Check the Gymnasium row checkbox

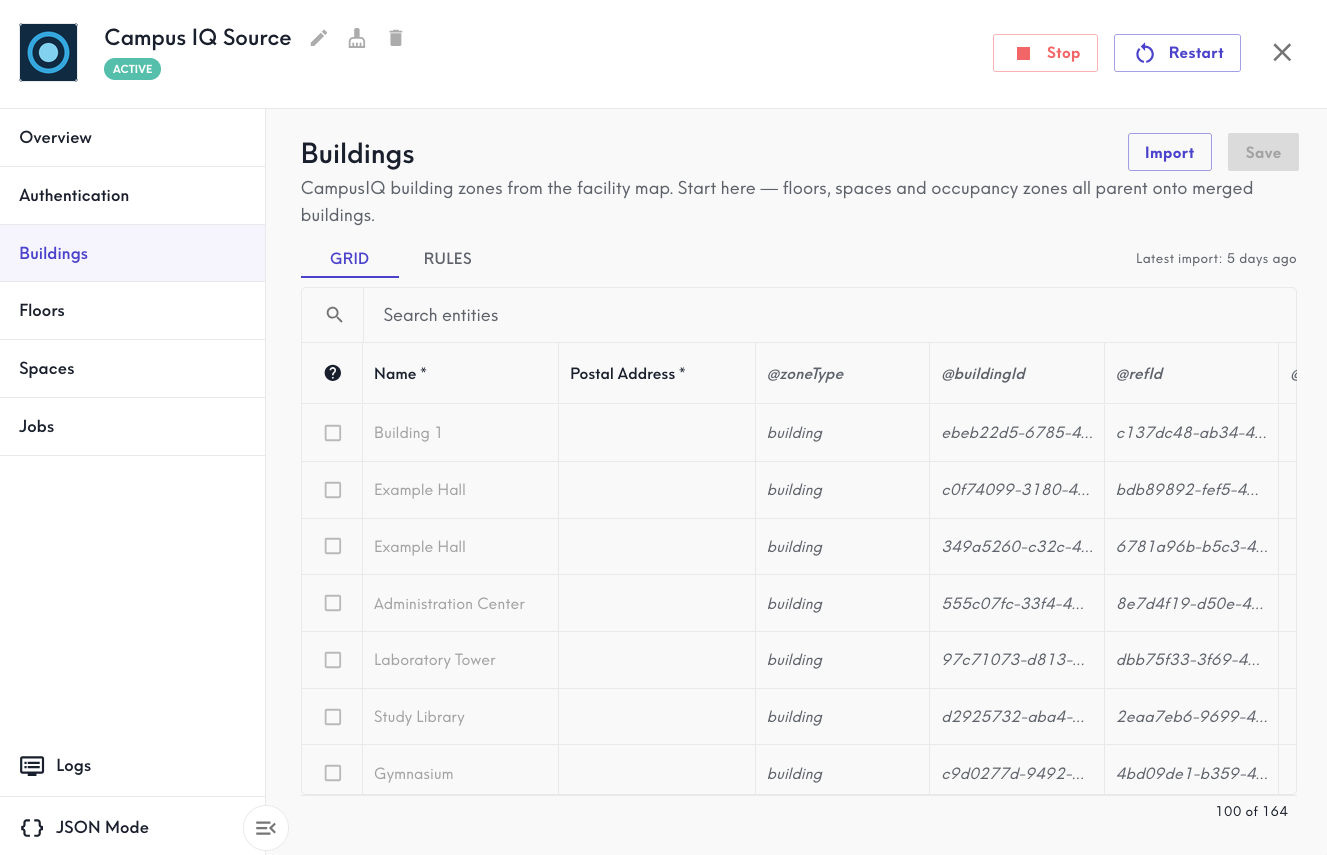tap(333, 773)
